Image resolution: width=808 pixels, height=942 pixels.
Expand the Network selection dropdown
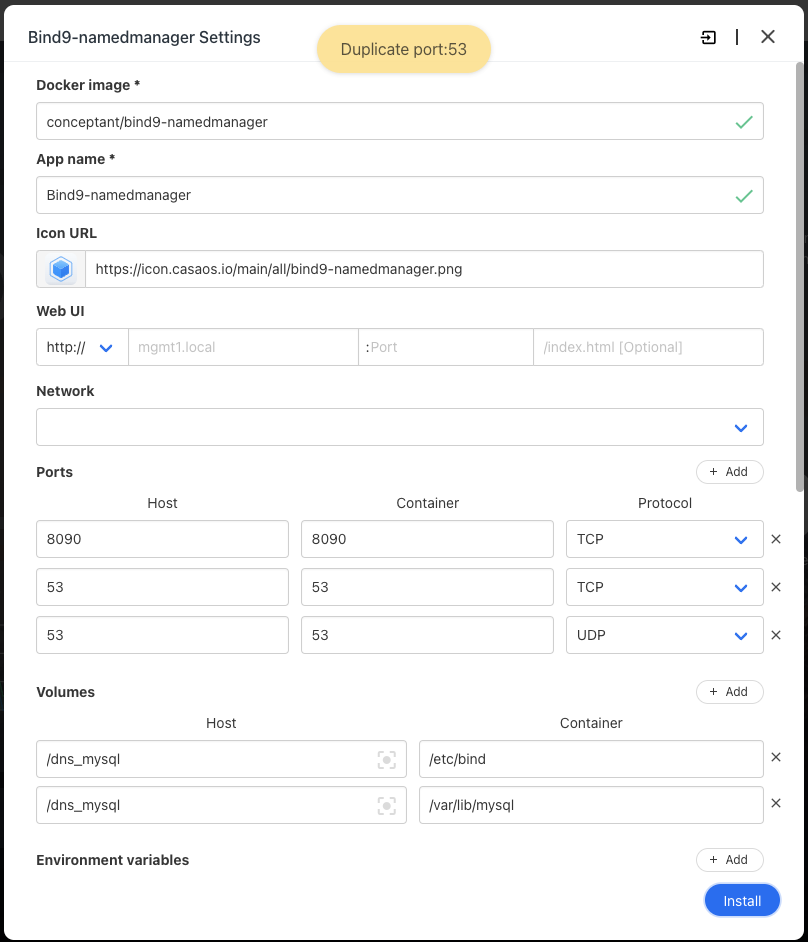pyautogui.click(x=741, y=427)
